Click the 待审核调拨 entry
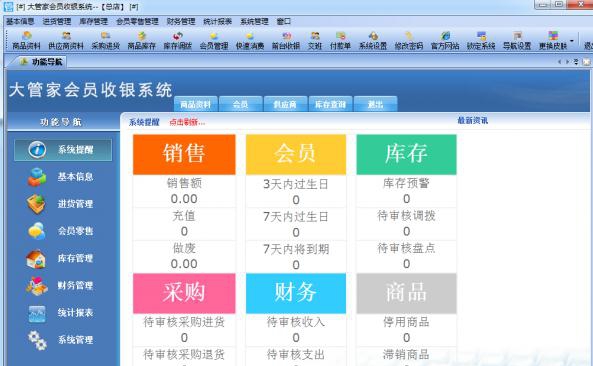Image resolution: width=593 pixels, height=366 pixels. click(406, 216)
